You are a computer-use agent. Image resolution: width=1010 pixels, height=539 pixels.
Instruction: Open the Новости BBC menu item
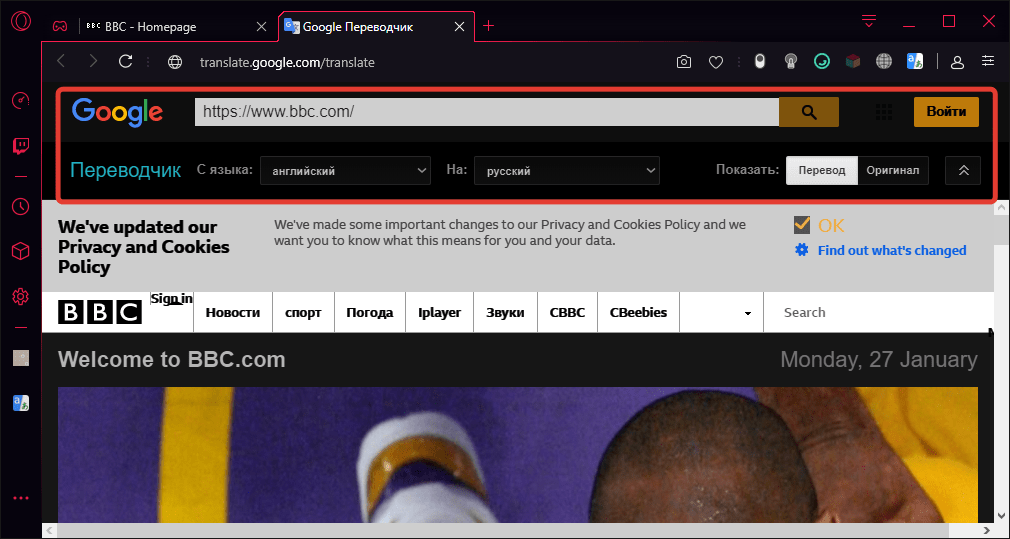233,312
